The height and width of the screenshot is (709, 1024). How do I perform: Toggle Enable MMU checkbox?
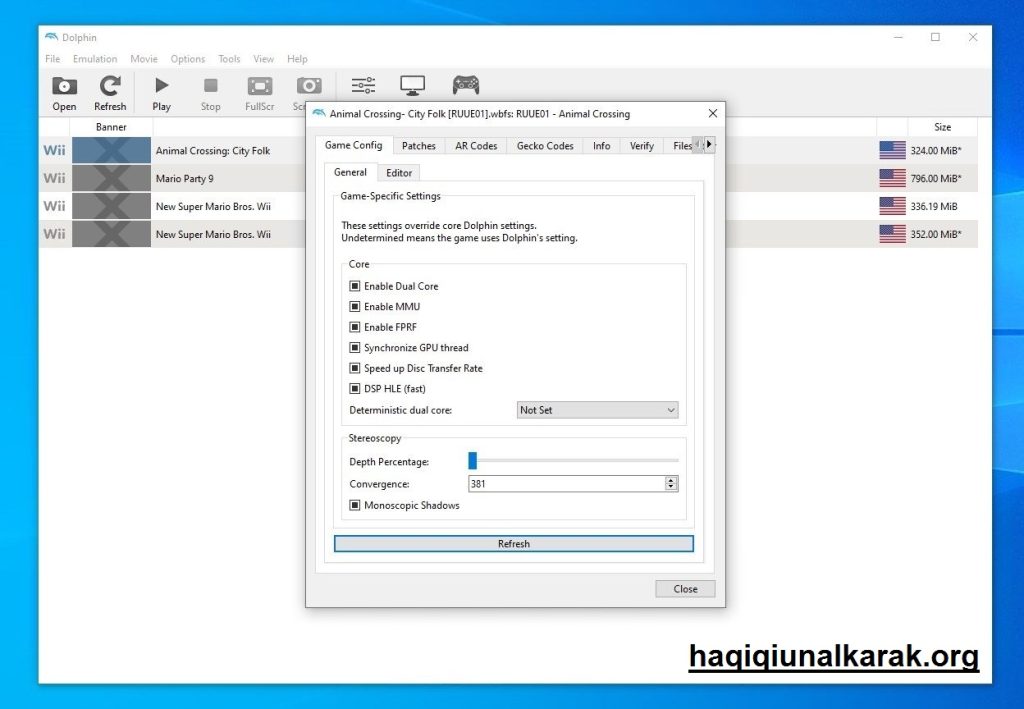coord(355,306)
